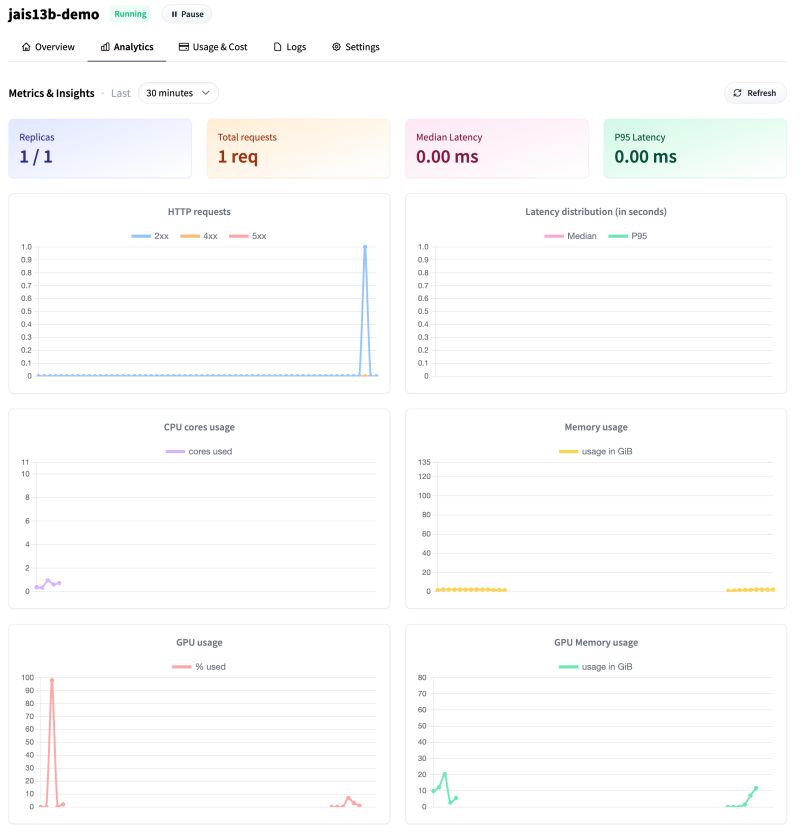The height and width of the screenshot is (833, 800).
Task: Open the 30 minutes time range dropdown
Action: (x=178, y=94)
